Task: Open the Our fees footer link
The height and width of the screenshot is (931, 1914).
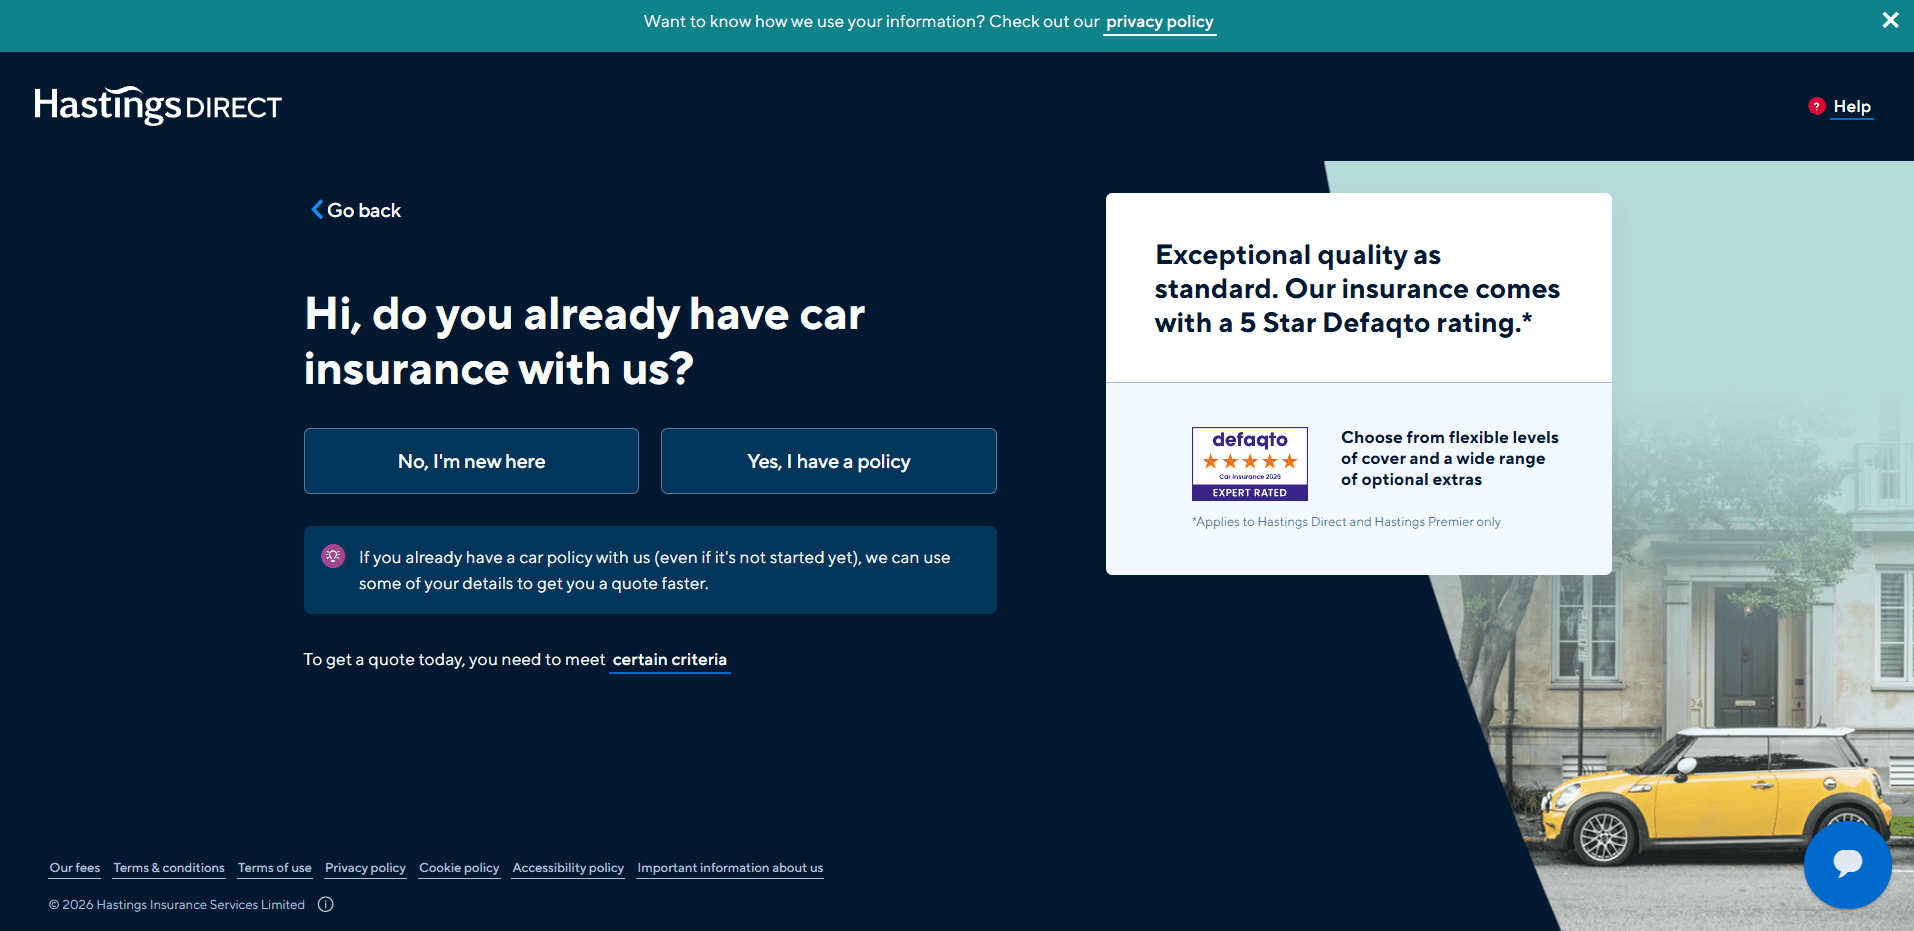Action: click(75, 868)
